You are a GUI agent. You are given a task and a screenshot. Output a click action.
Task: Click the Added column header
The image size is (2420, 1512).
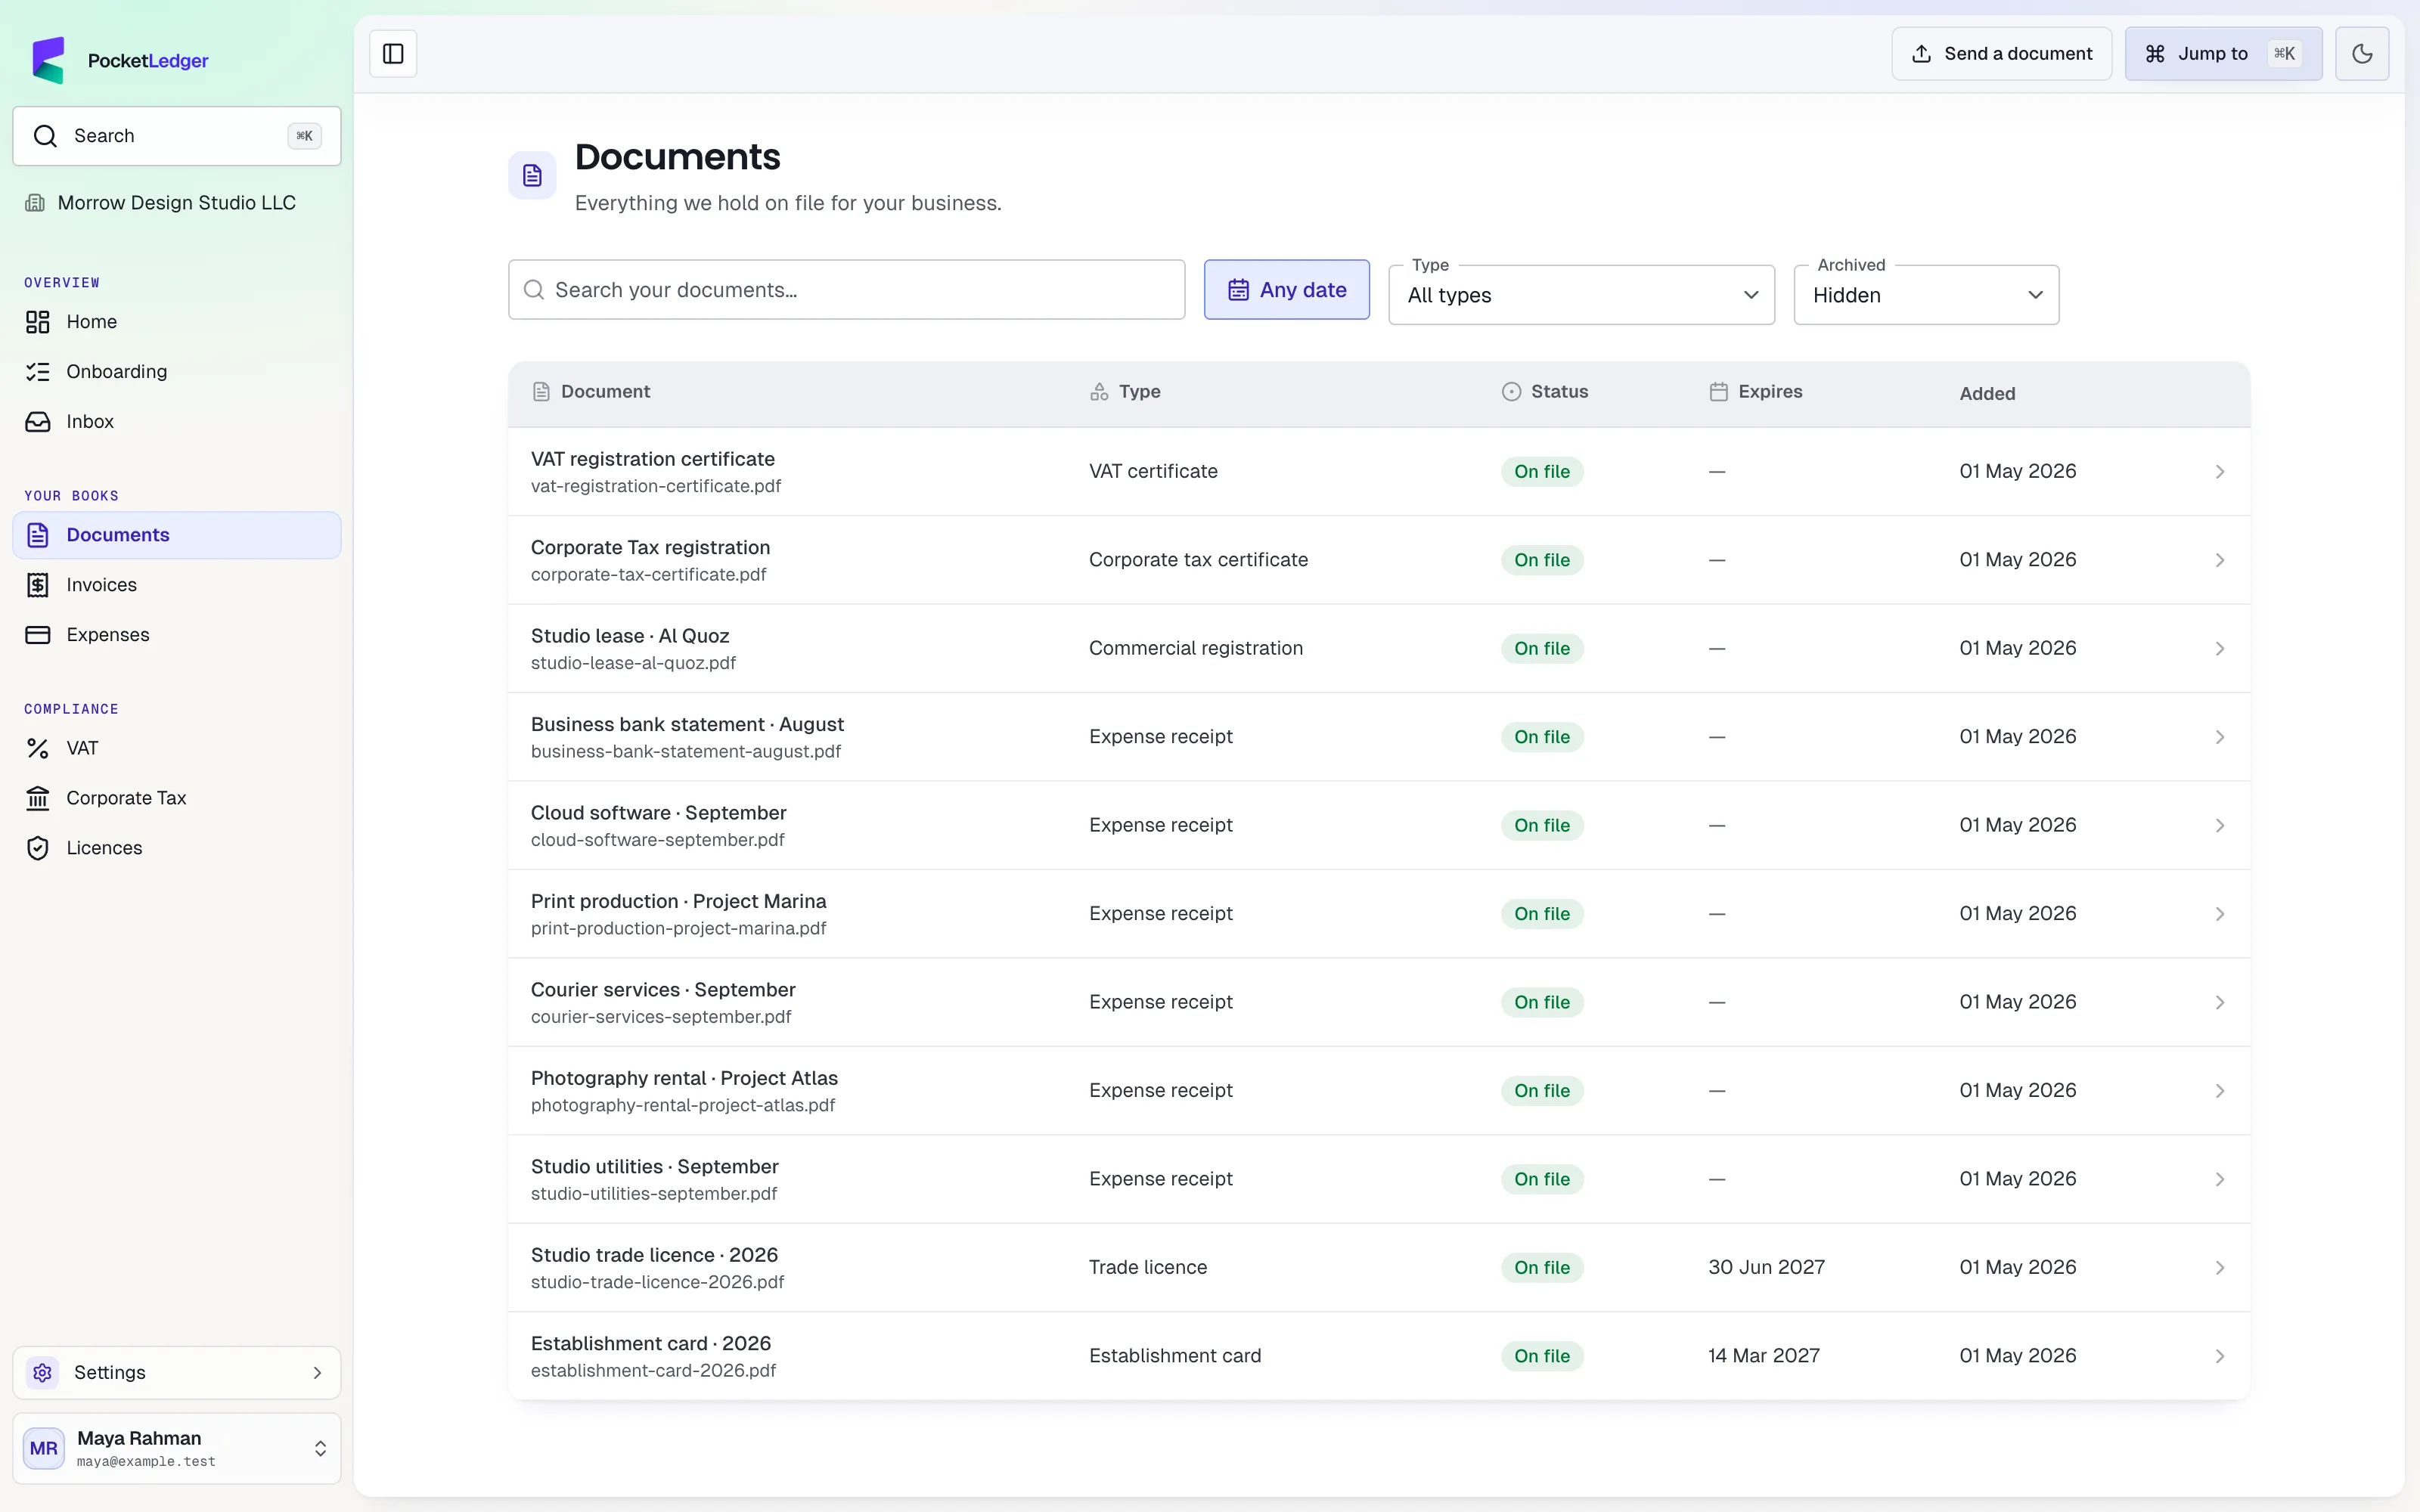pos(1987,394)
